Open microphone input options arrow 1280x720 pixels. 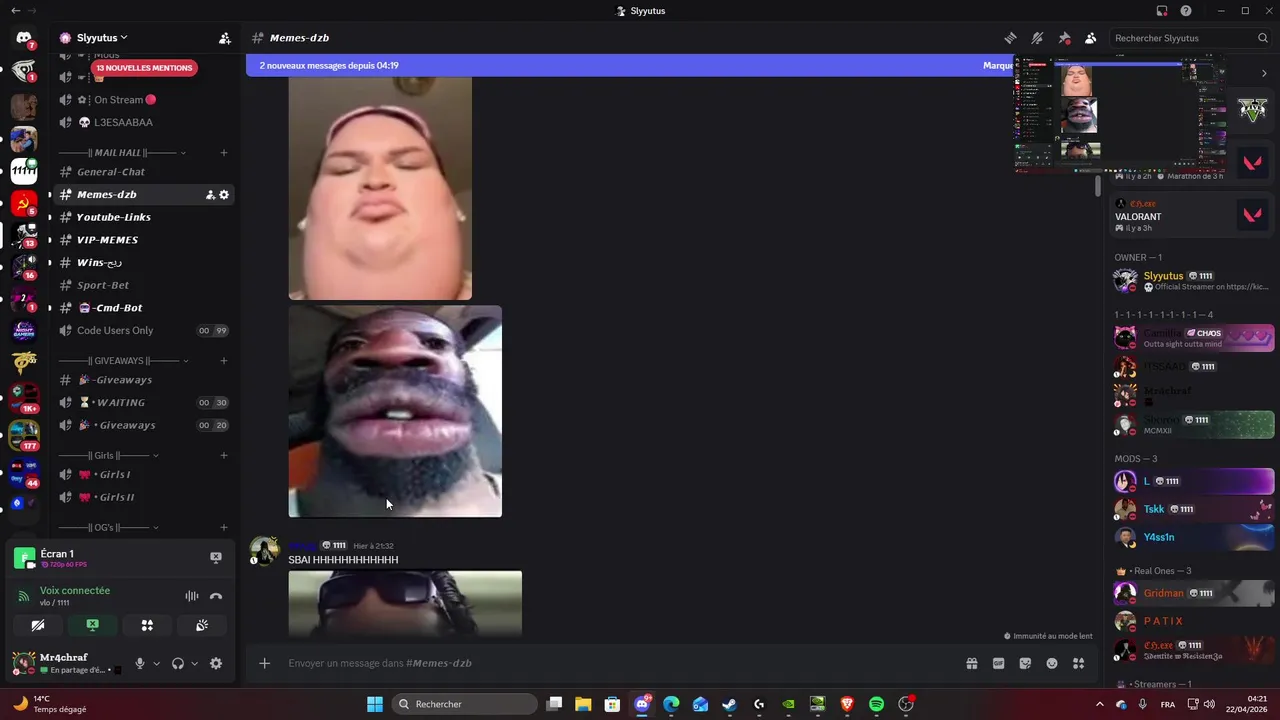pos(156,664)
